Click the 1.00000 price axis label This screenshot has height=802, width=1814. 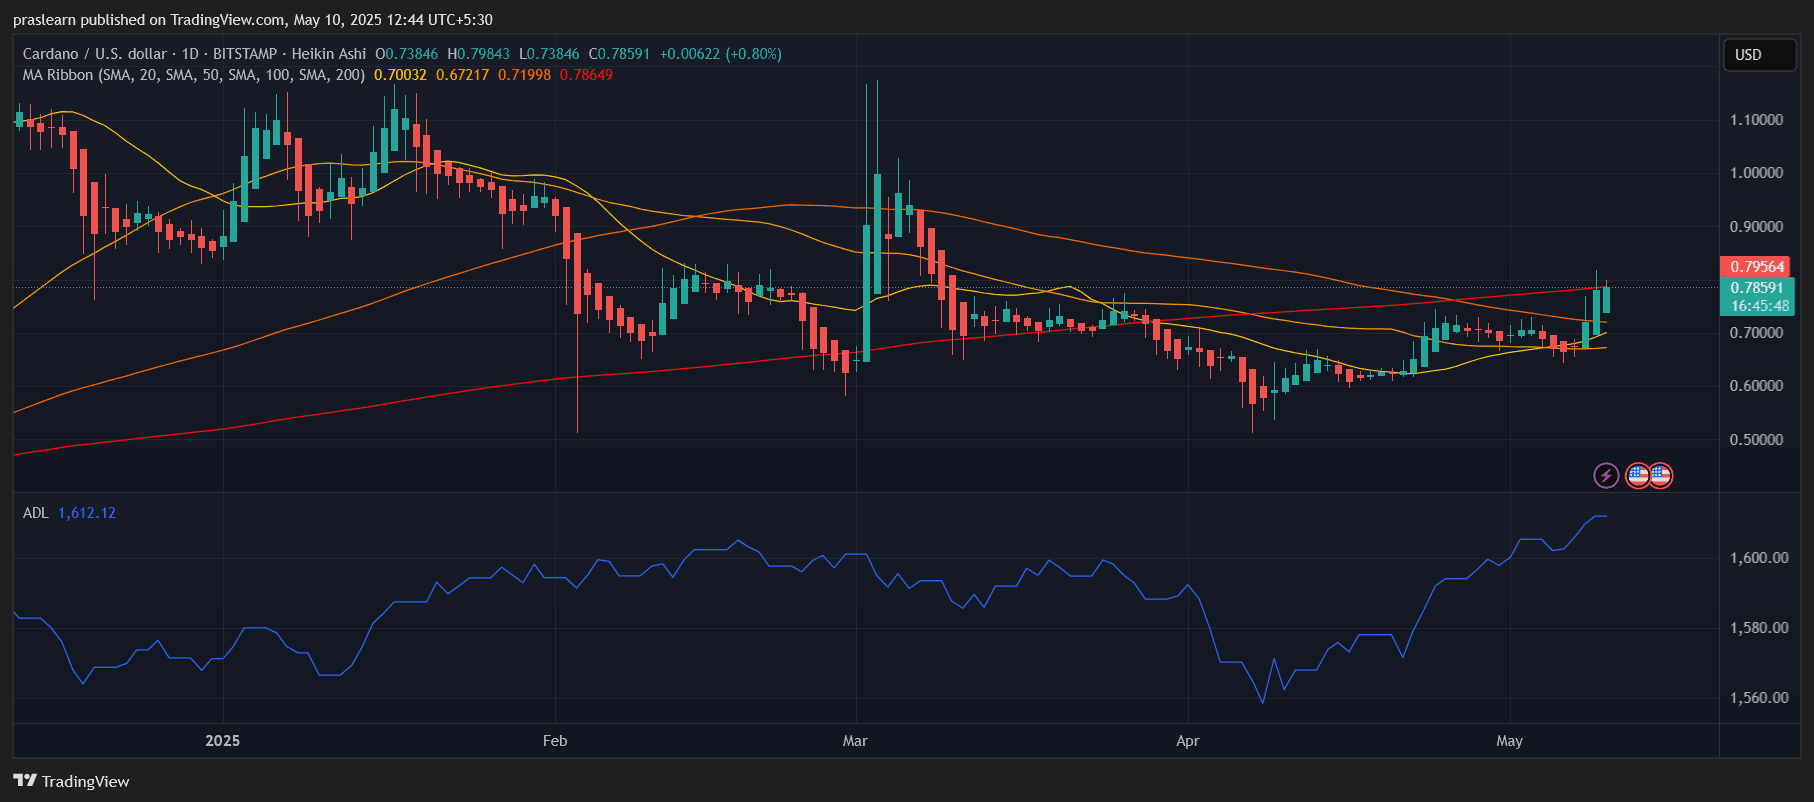click(1757, 173)
